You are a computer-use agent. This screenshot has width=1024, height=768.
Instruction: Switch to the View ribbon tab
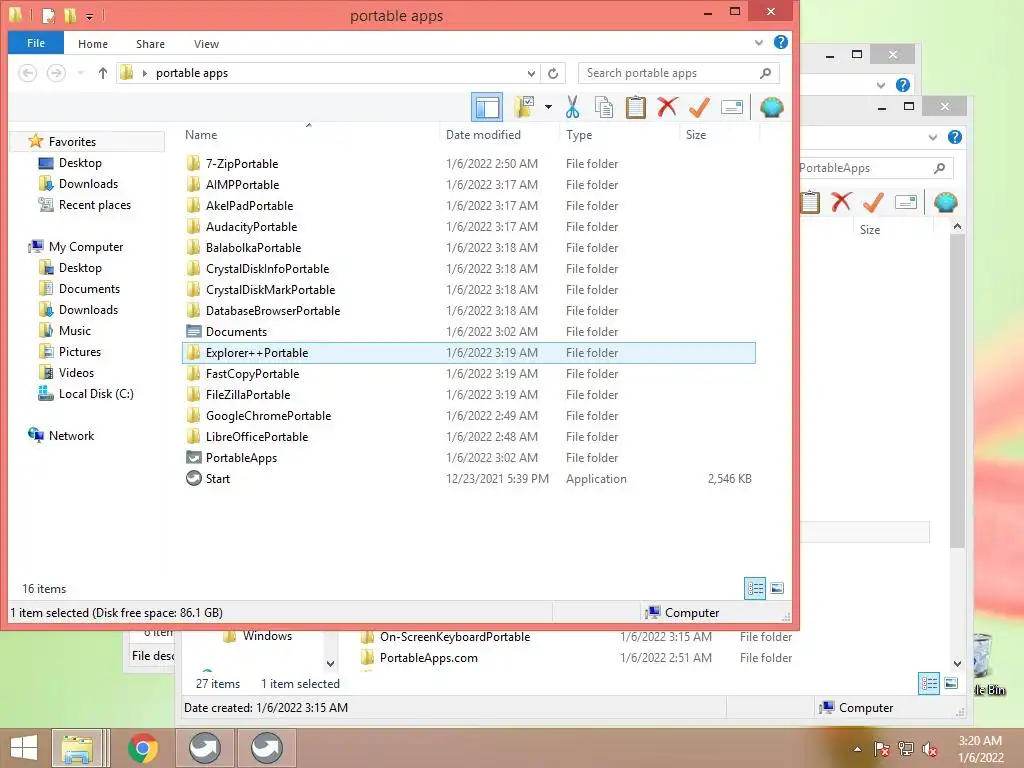206,44
